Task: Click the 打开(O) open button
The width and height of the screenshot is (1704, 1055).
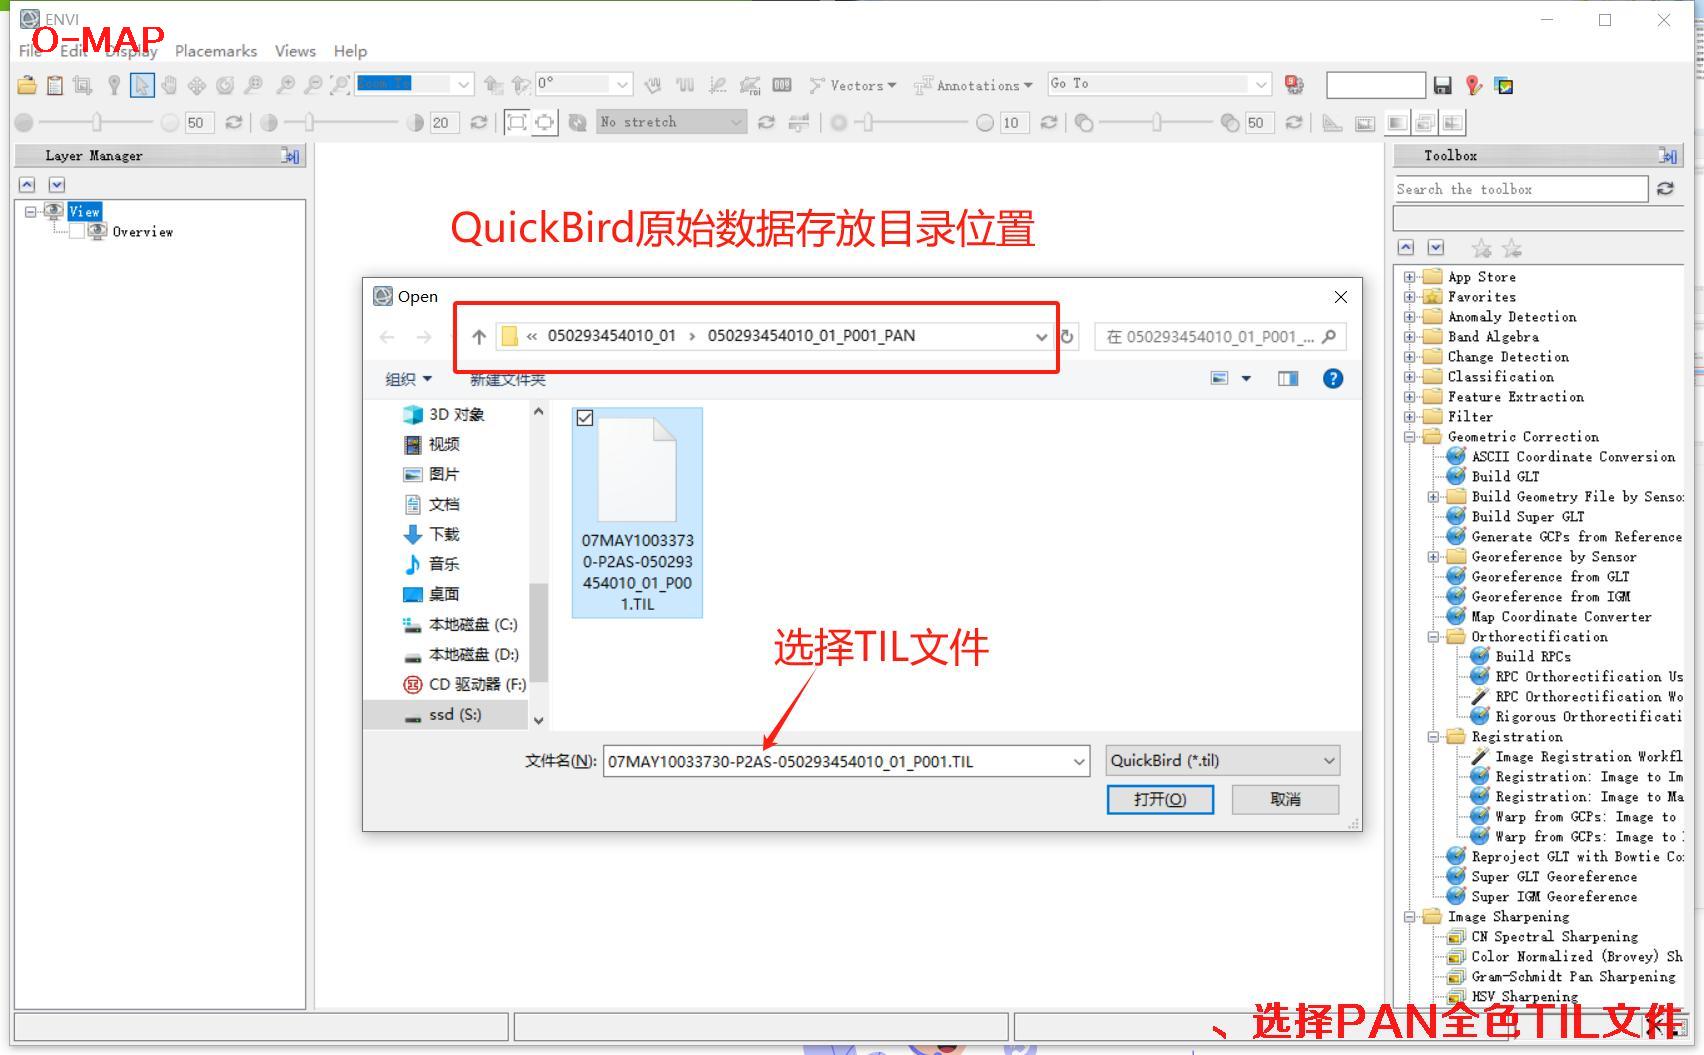Action: pos(1160,799)
